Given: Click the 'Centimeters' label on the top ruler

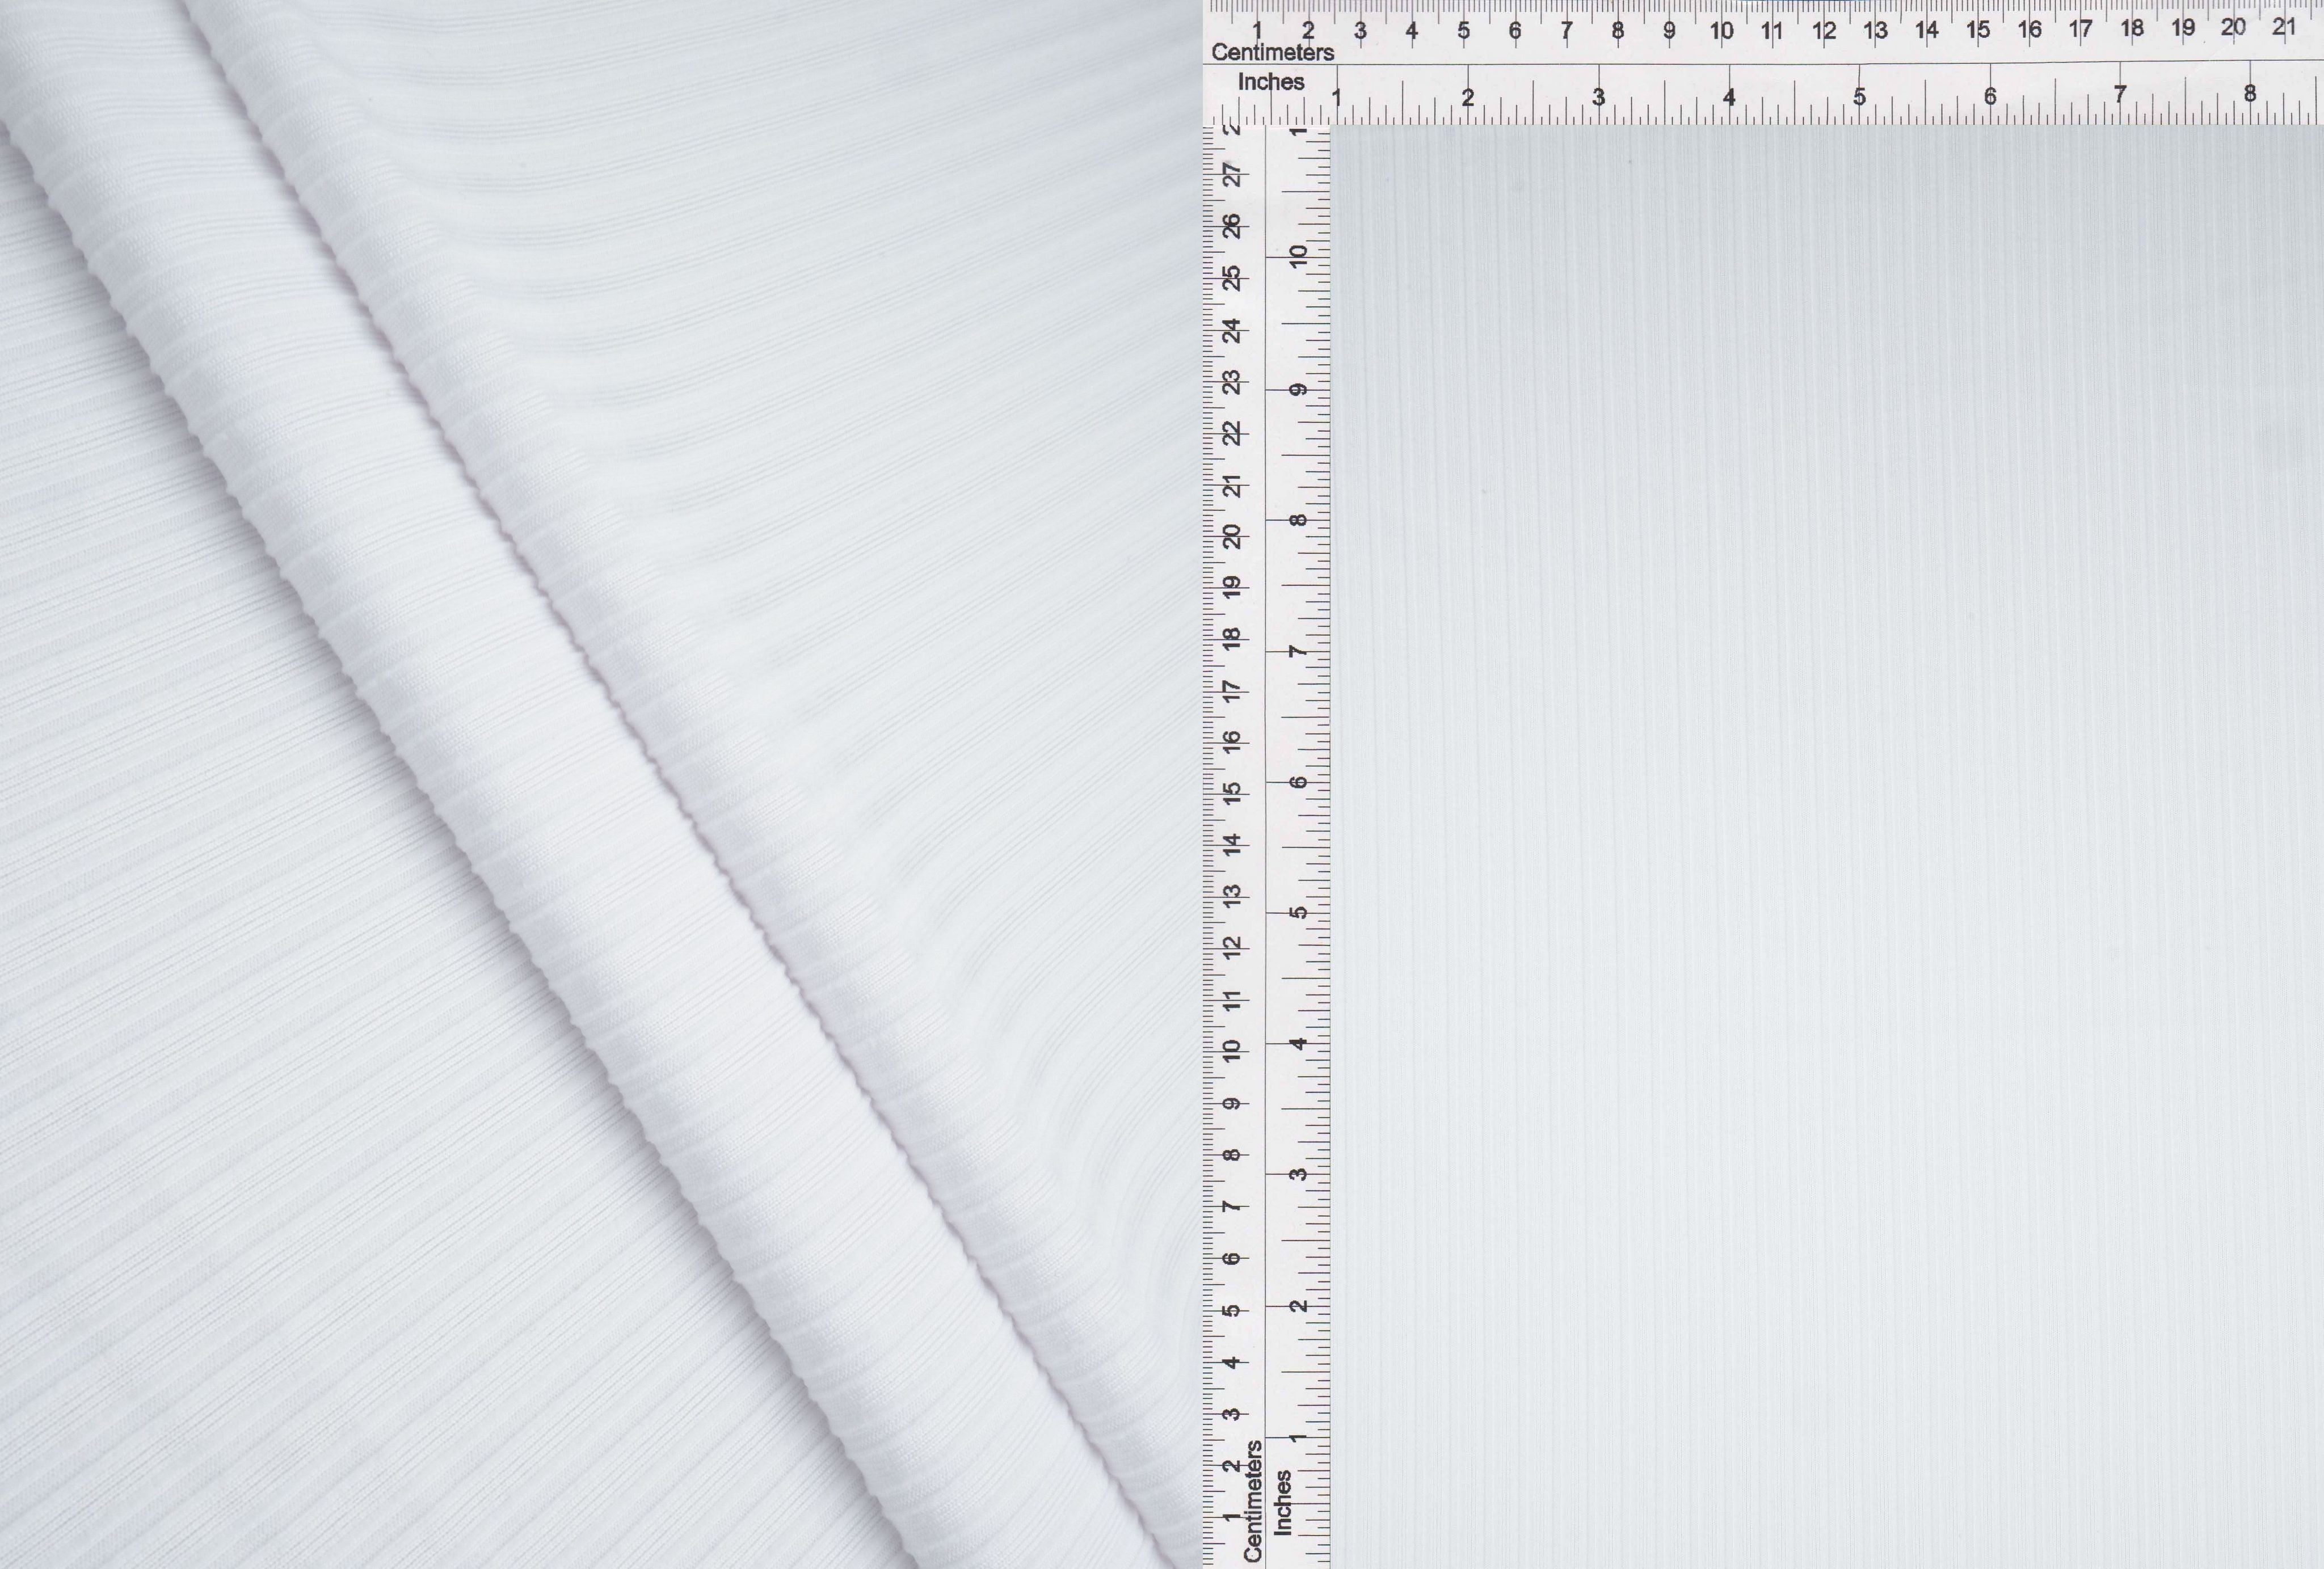Looking at the screenshot, I should click(1272, 53).
